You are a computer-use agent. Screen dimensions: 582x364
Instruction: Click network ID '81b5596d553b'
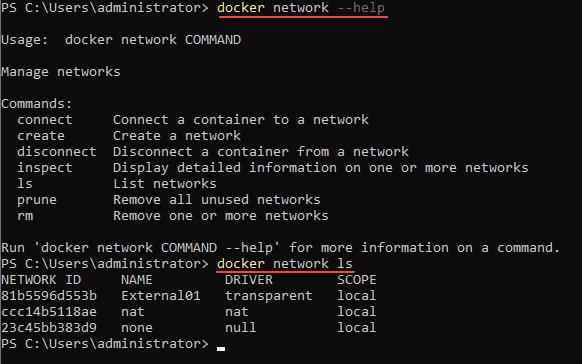pos(49,296)
